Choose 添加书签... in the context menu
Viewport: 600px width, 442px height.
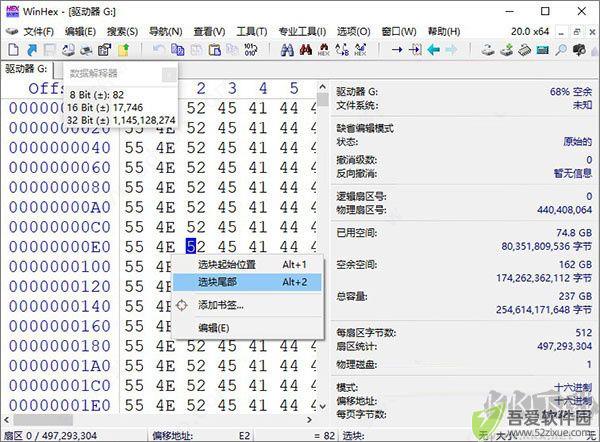(247, 305)
